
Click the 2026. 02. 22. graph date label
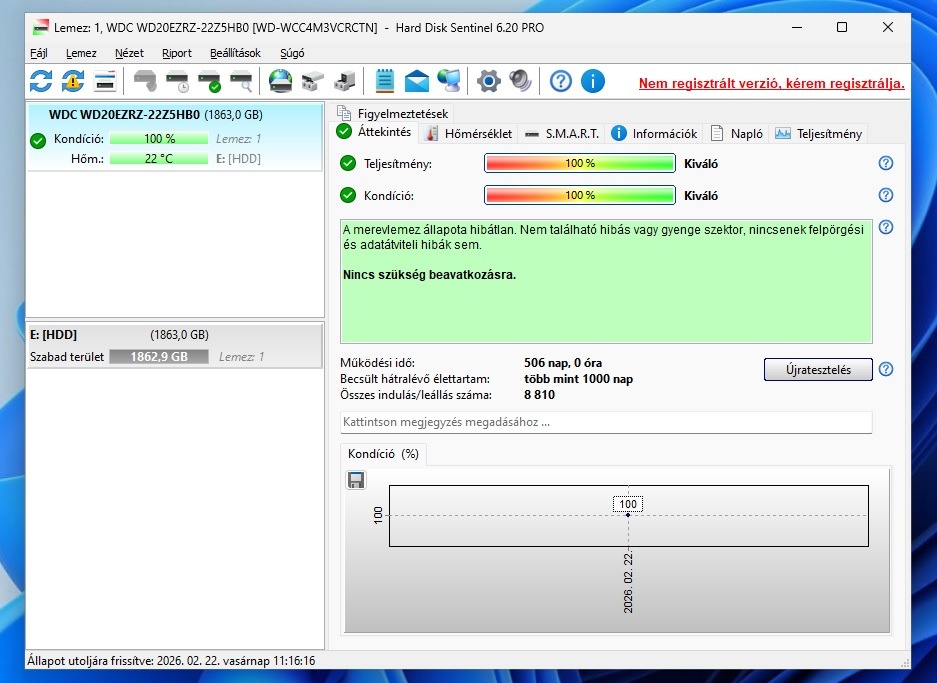(628, 583)
